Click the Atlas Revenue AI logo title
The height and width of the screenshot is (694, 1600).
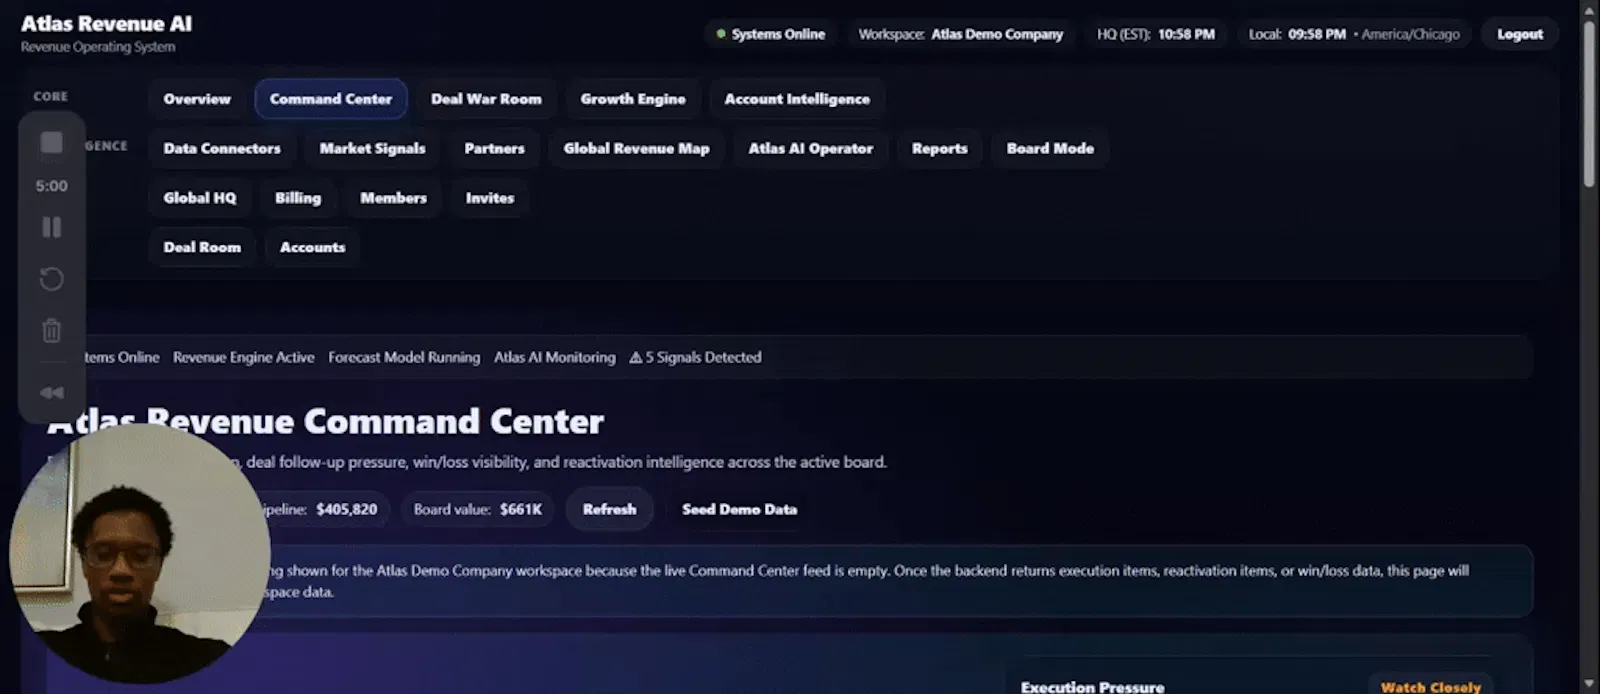coord(106,23)
